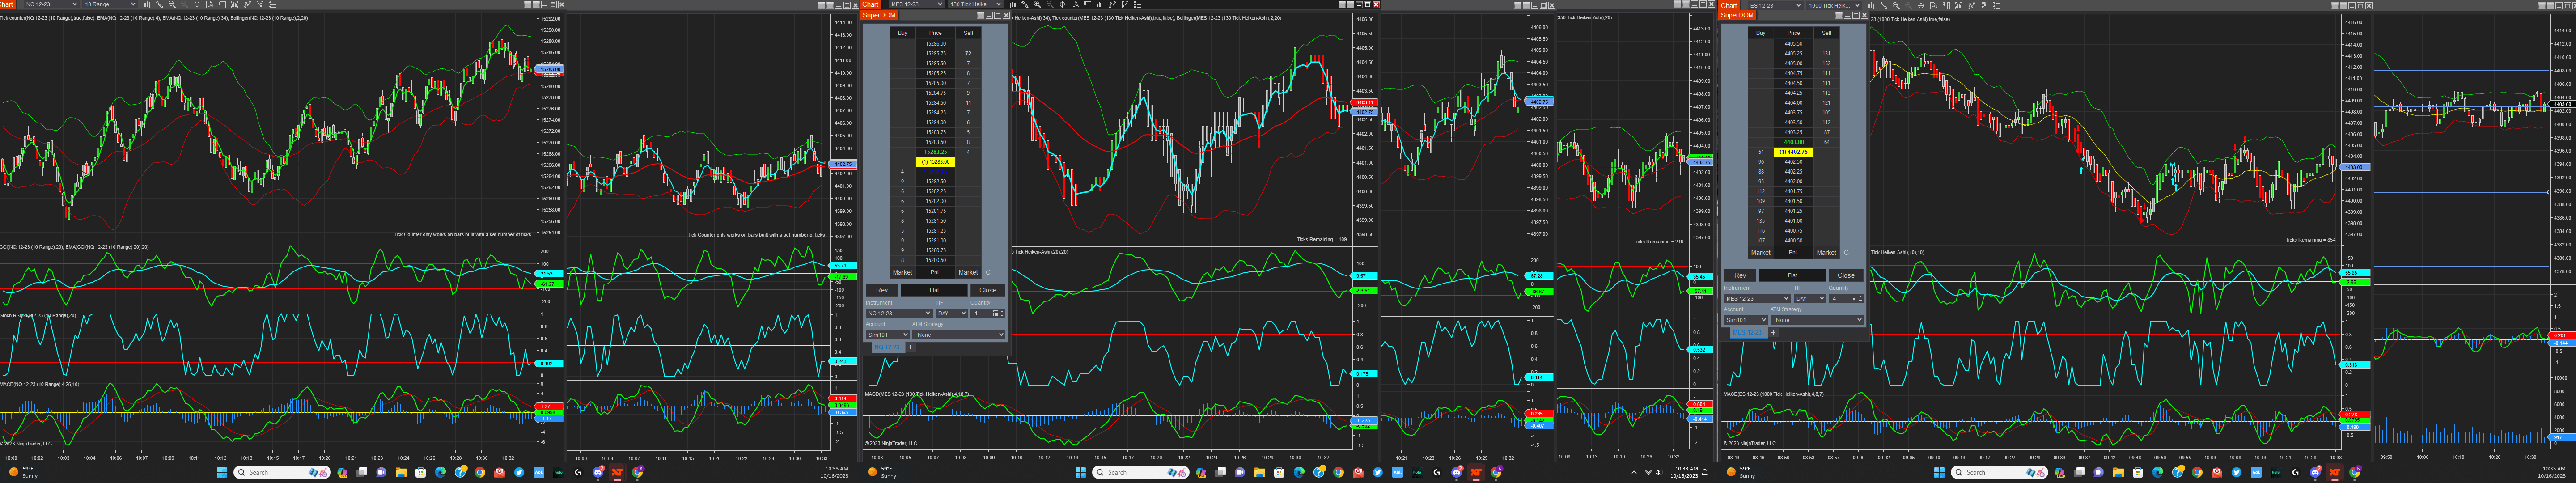The image size is (2576, 483).
Task: Click the PnL cell in NQ SuperDOM
Action: [x=935, y=272]
